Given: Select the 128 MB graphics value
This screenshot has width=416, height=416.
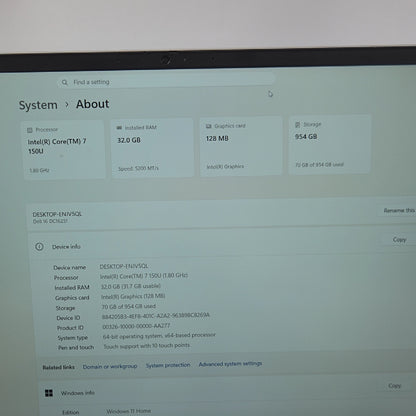Looking at the screenshot, I should [x=217, y=138].
